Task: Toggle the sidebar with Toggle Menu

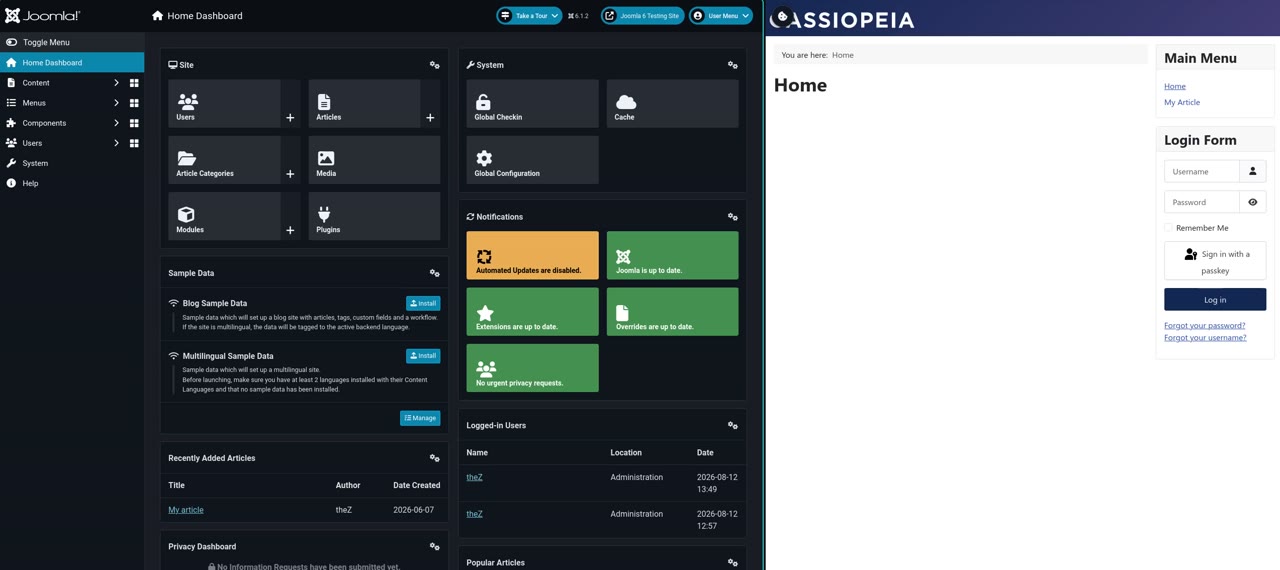Action: pyautogui.click(x=72, y=42)
